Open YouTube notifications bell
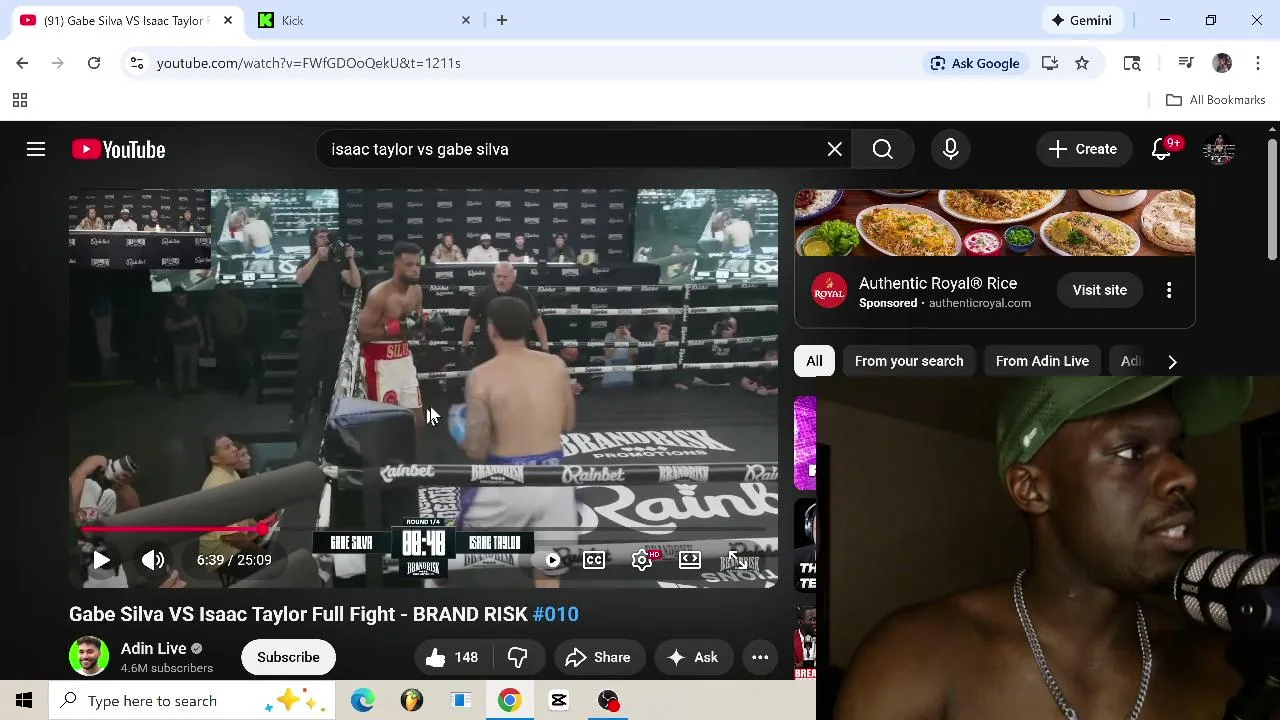The width and height of the screenshot is (1280, 720). click(1161, 149)
